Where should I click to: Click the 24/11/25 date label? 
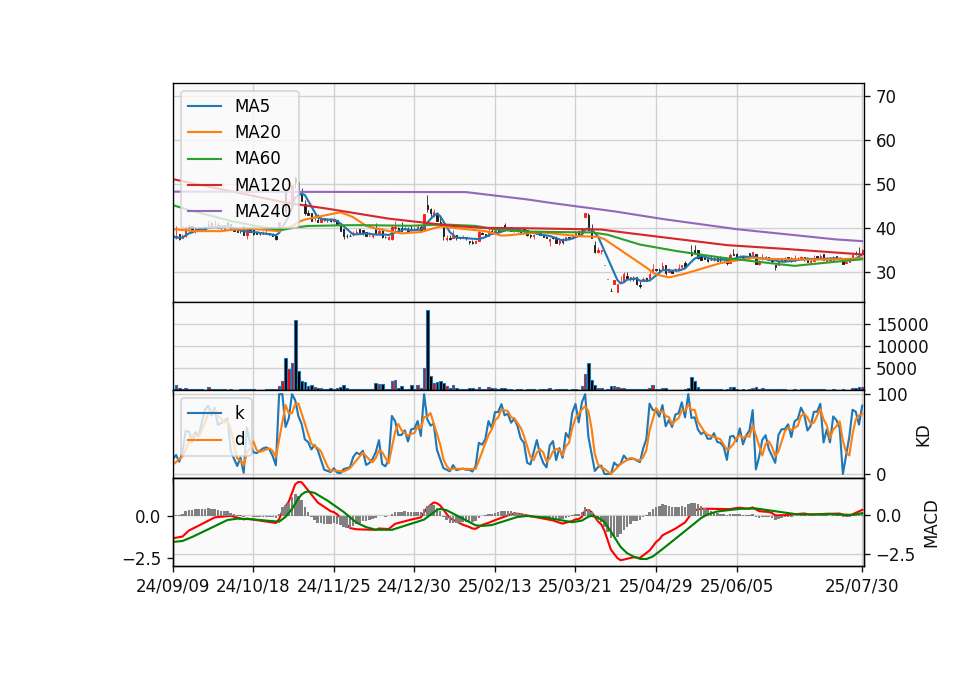(334, 586)
